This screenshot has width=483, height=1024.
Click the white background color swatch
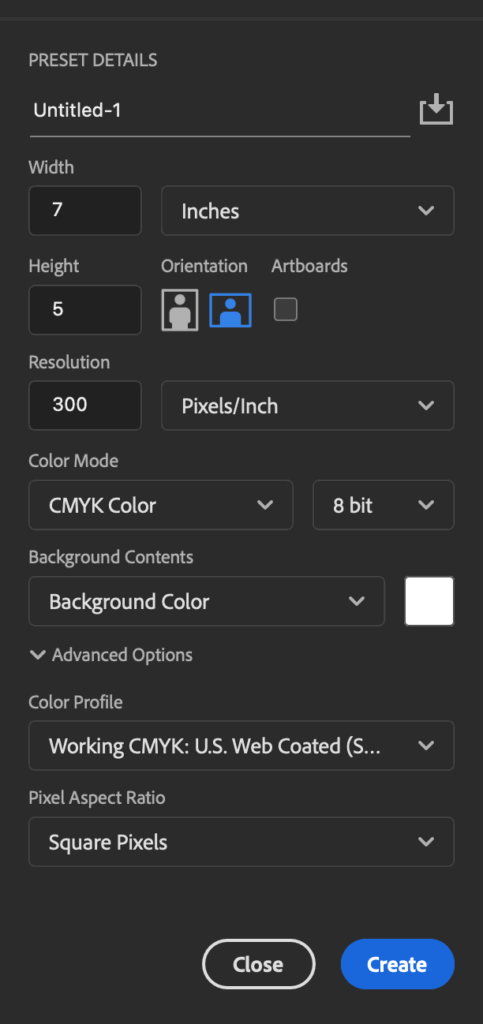(x=429, y=601)
